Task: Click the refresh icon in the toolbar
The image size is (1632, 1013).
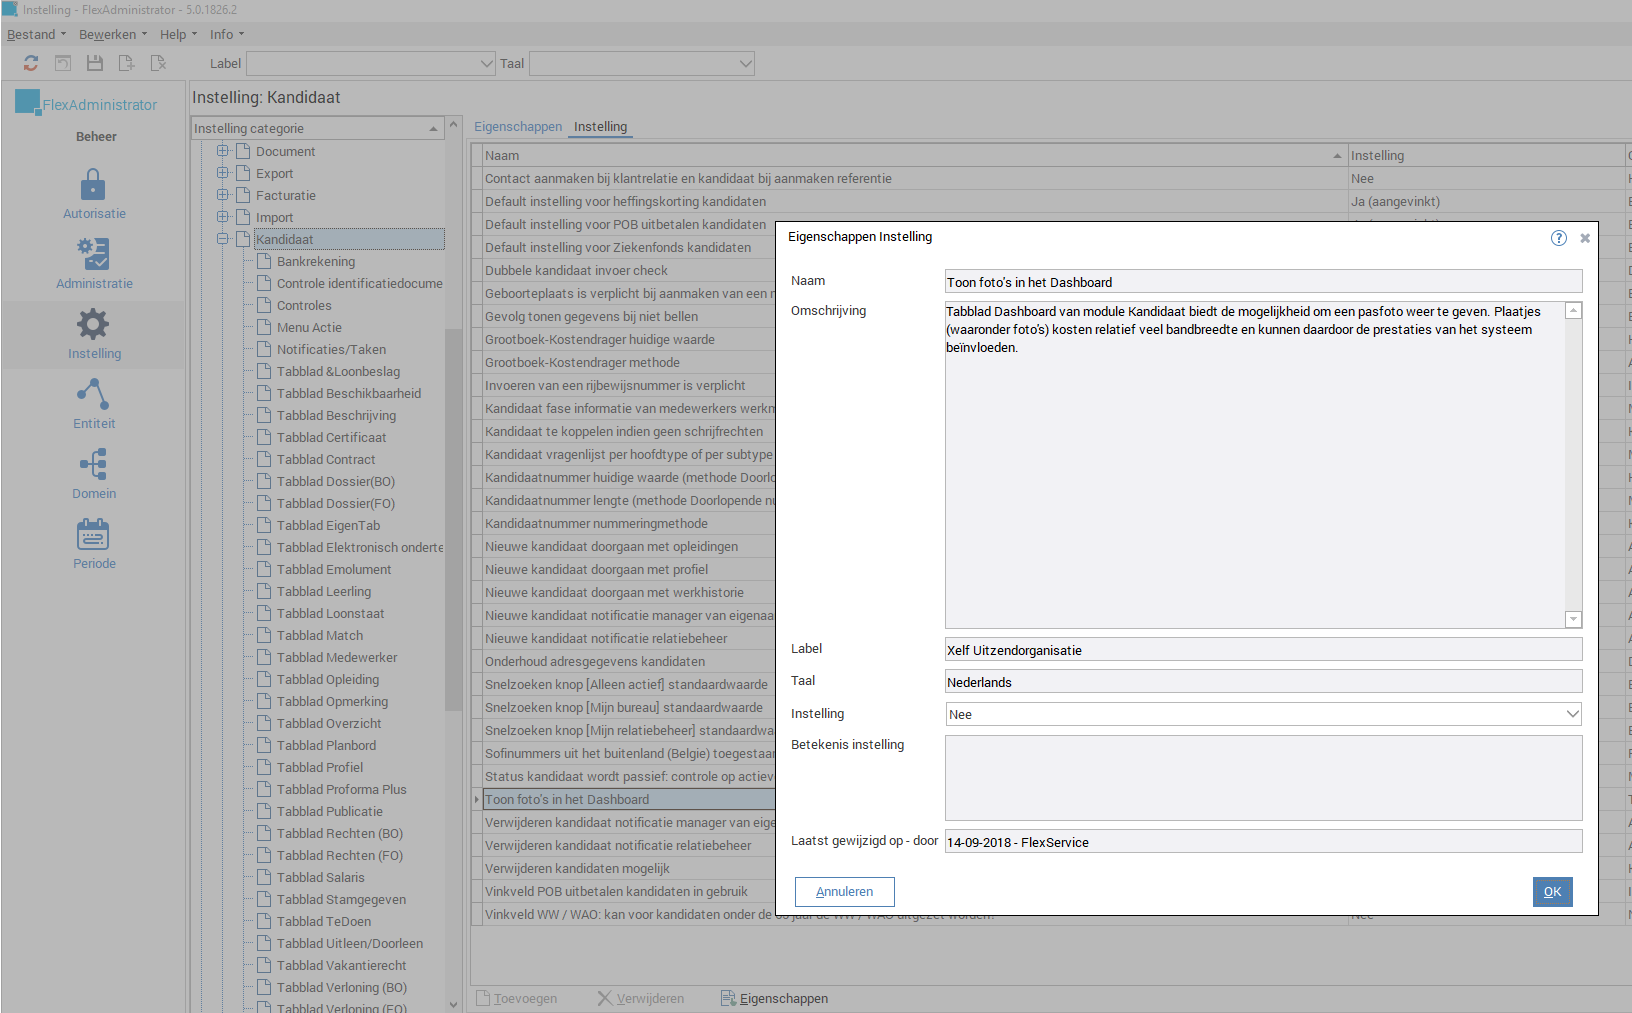Action: 30,62
